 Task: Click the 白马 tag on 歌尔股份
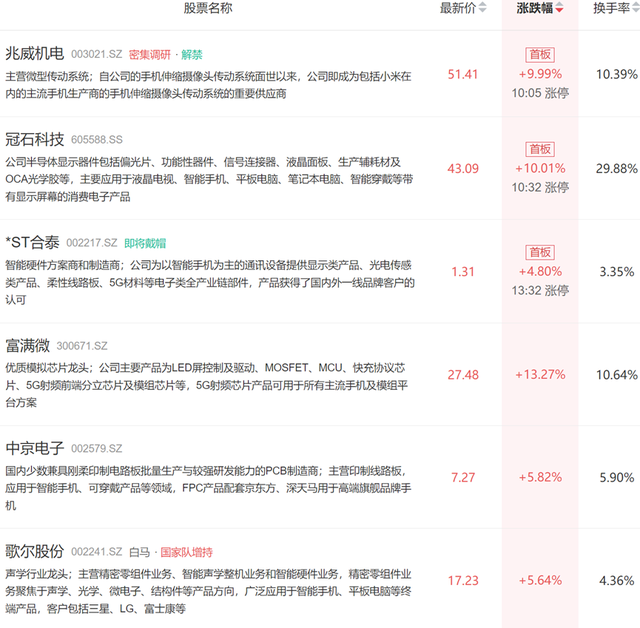coord(140,553)
